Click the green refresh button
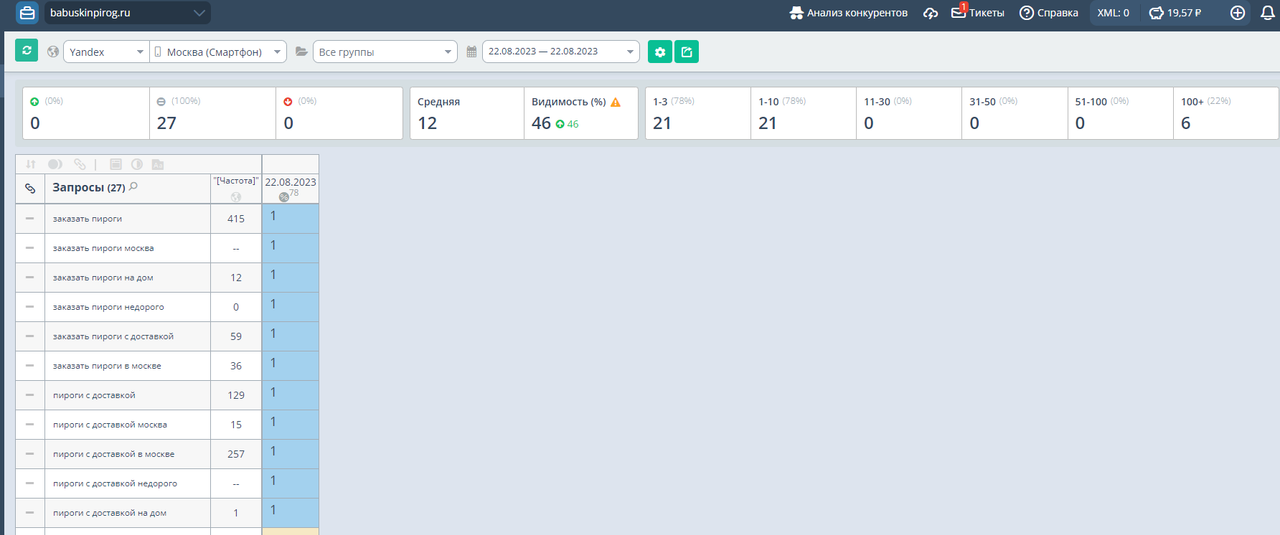1280x535 pixels. (27, 51)
